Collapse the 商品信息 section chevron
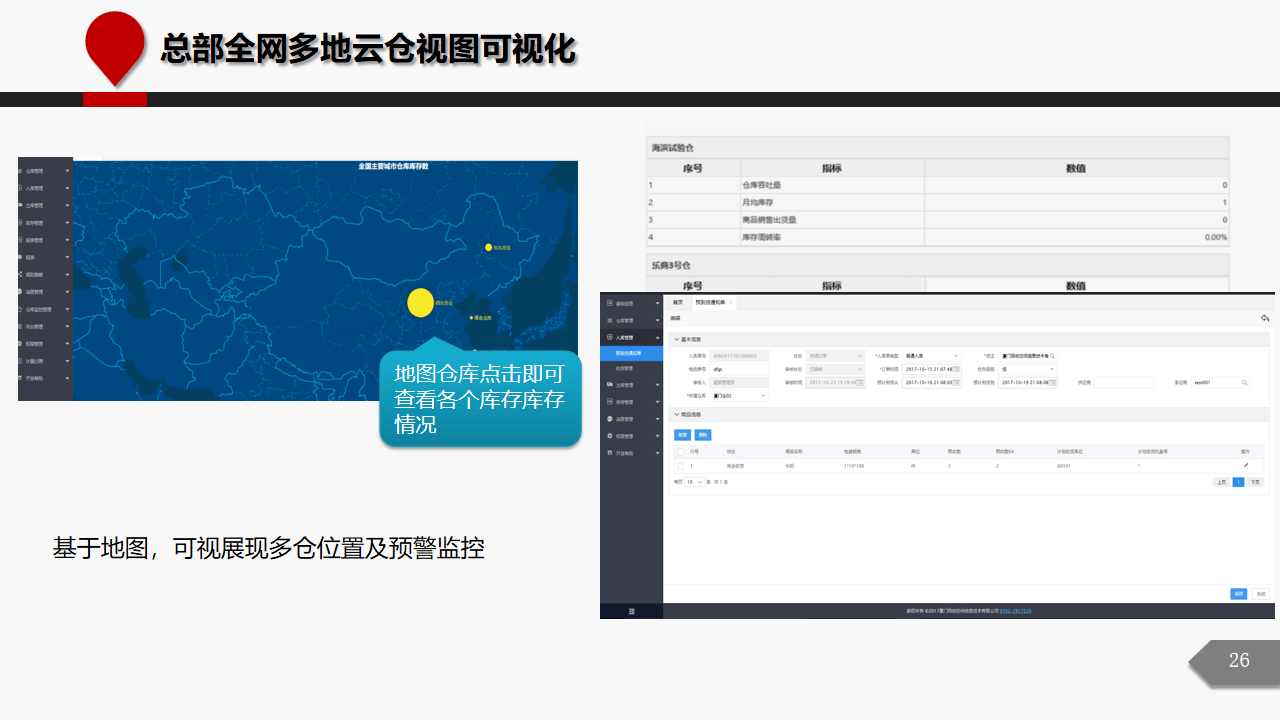Viewport: 1280px width, 720px height. (676, 414)
